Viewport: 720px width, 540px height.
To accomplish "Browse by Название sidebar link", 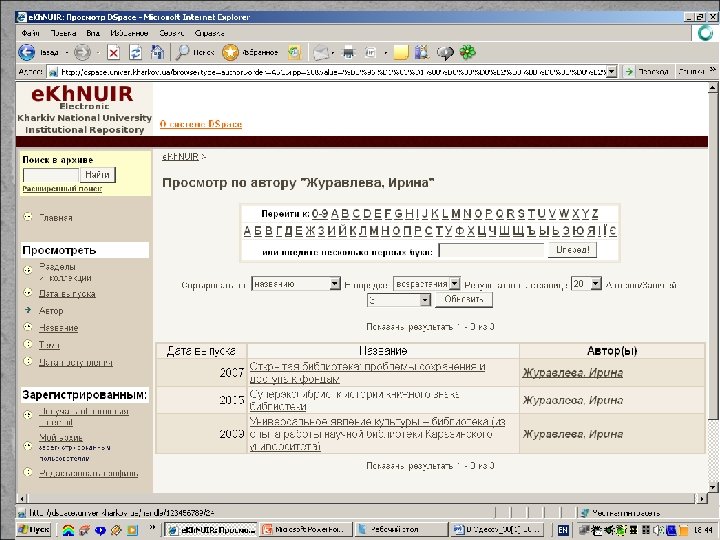I will pos(58,328).
